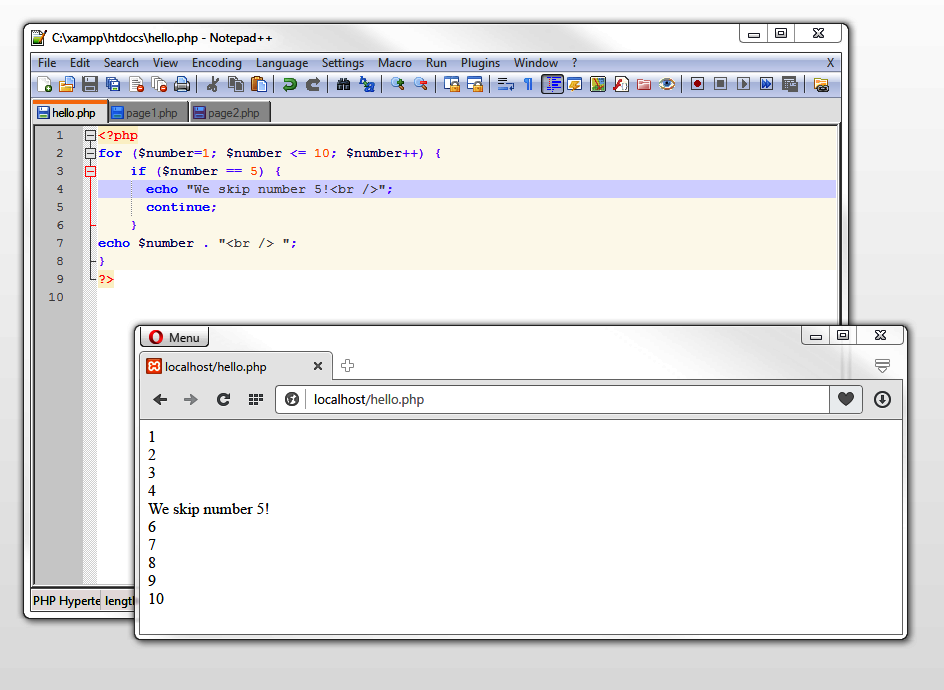Create a new file in Notepad++
Viewport: 944px width, 690px height.
click(44, 84)
